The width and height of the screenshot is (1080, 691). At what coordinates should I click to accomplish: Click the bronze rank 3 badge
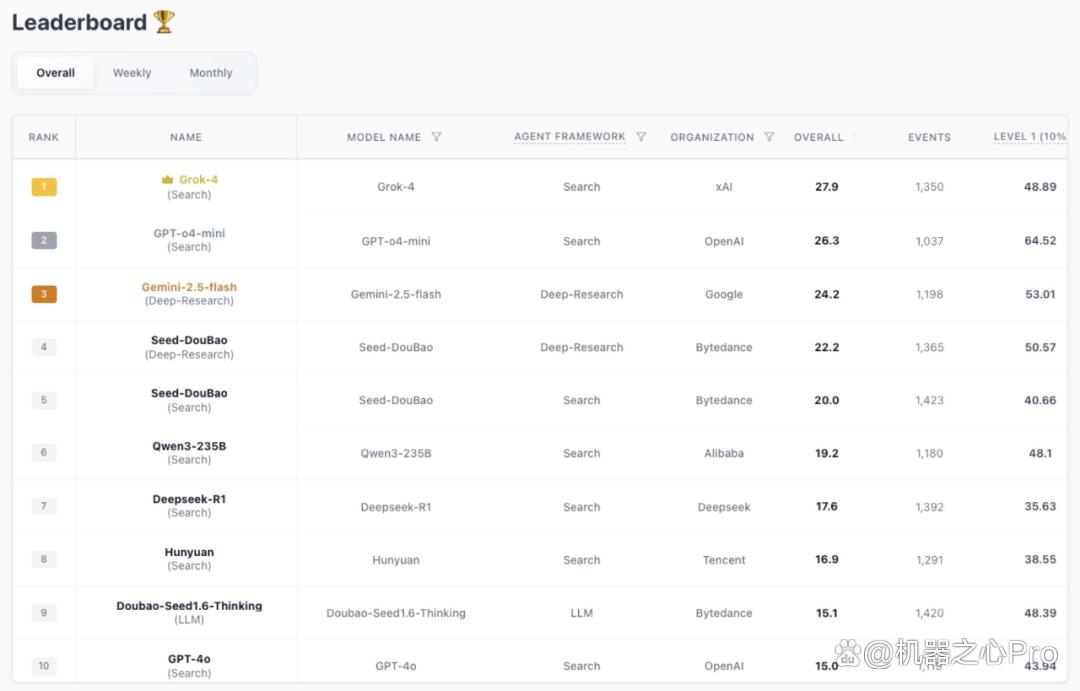tap(44, 294)
